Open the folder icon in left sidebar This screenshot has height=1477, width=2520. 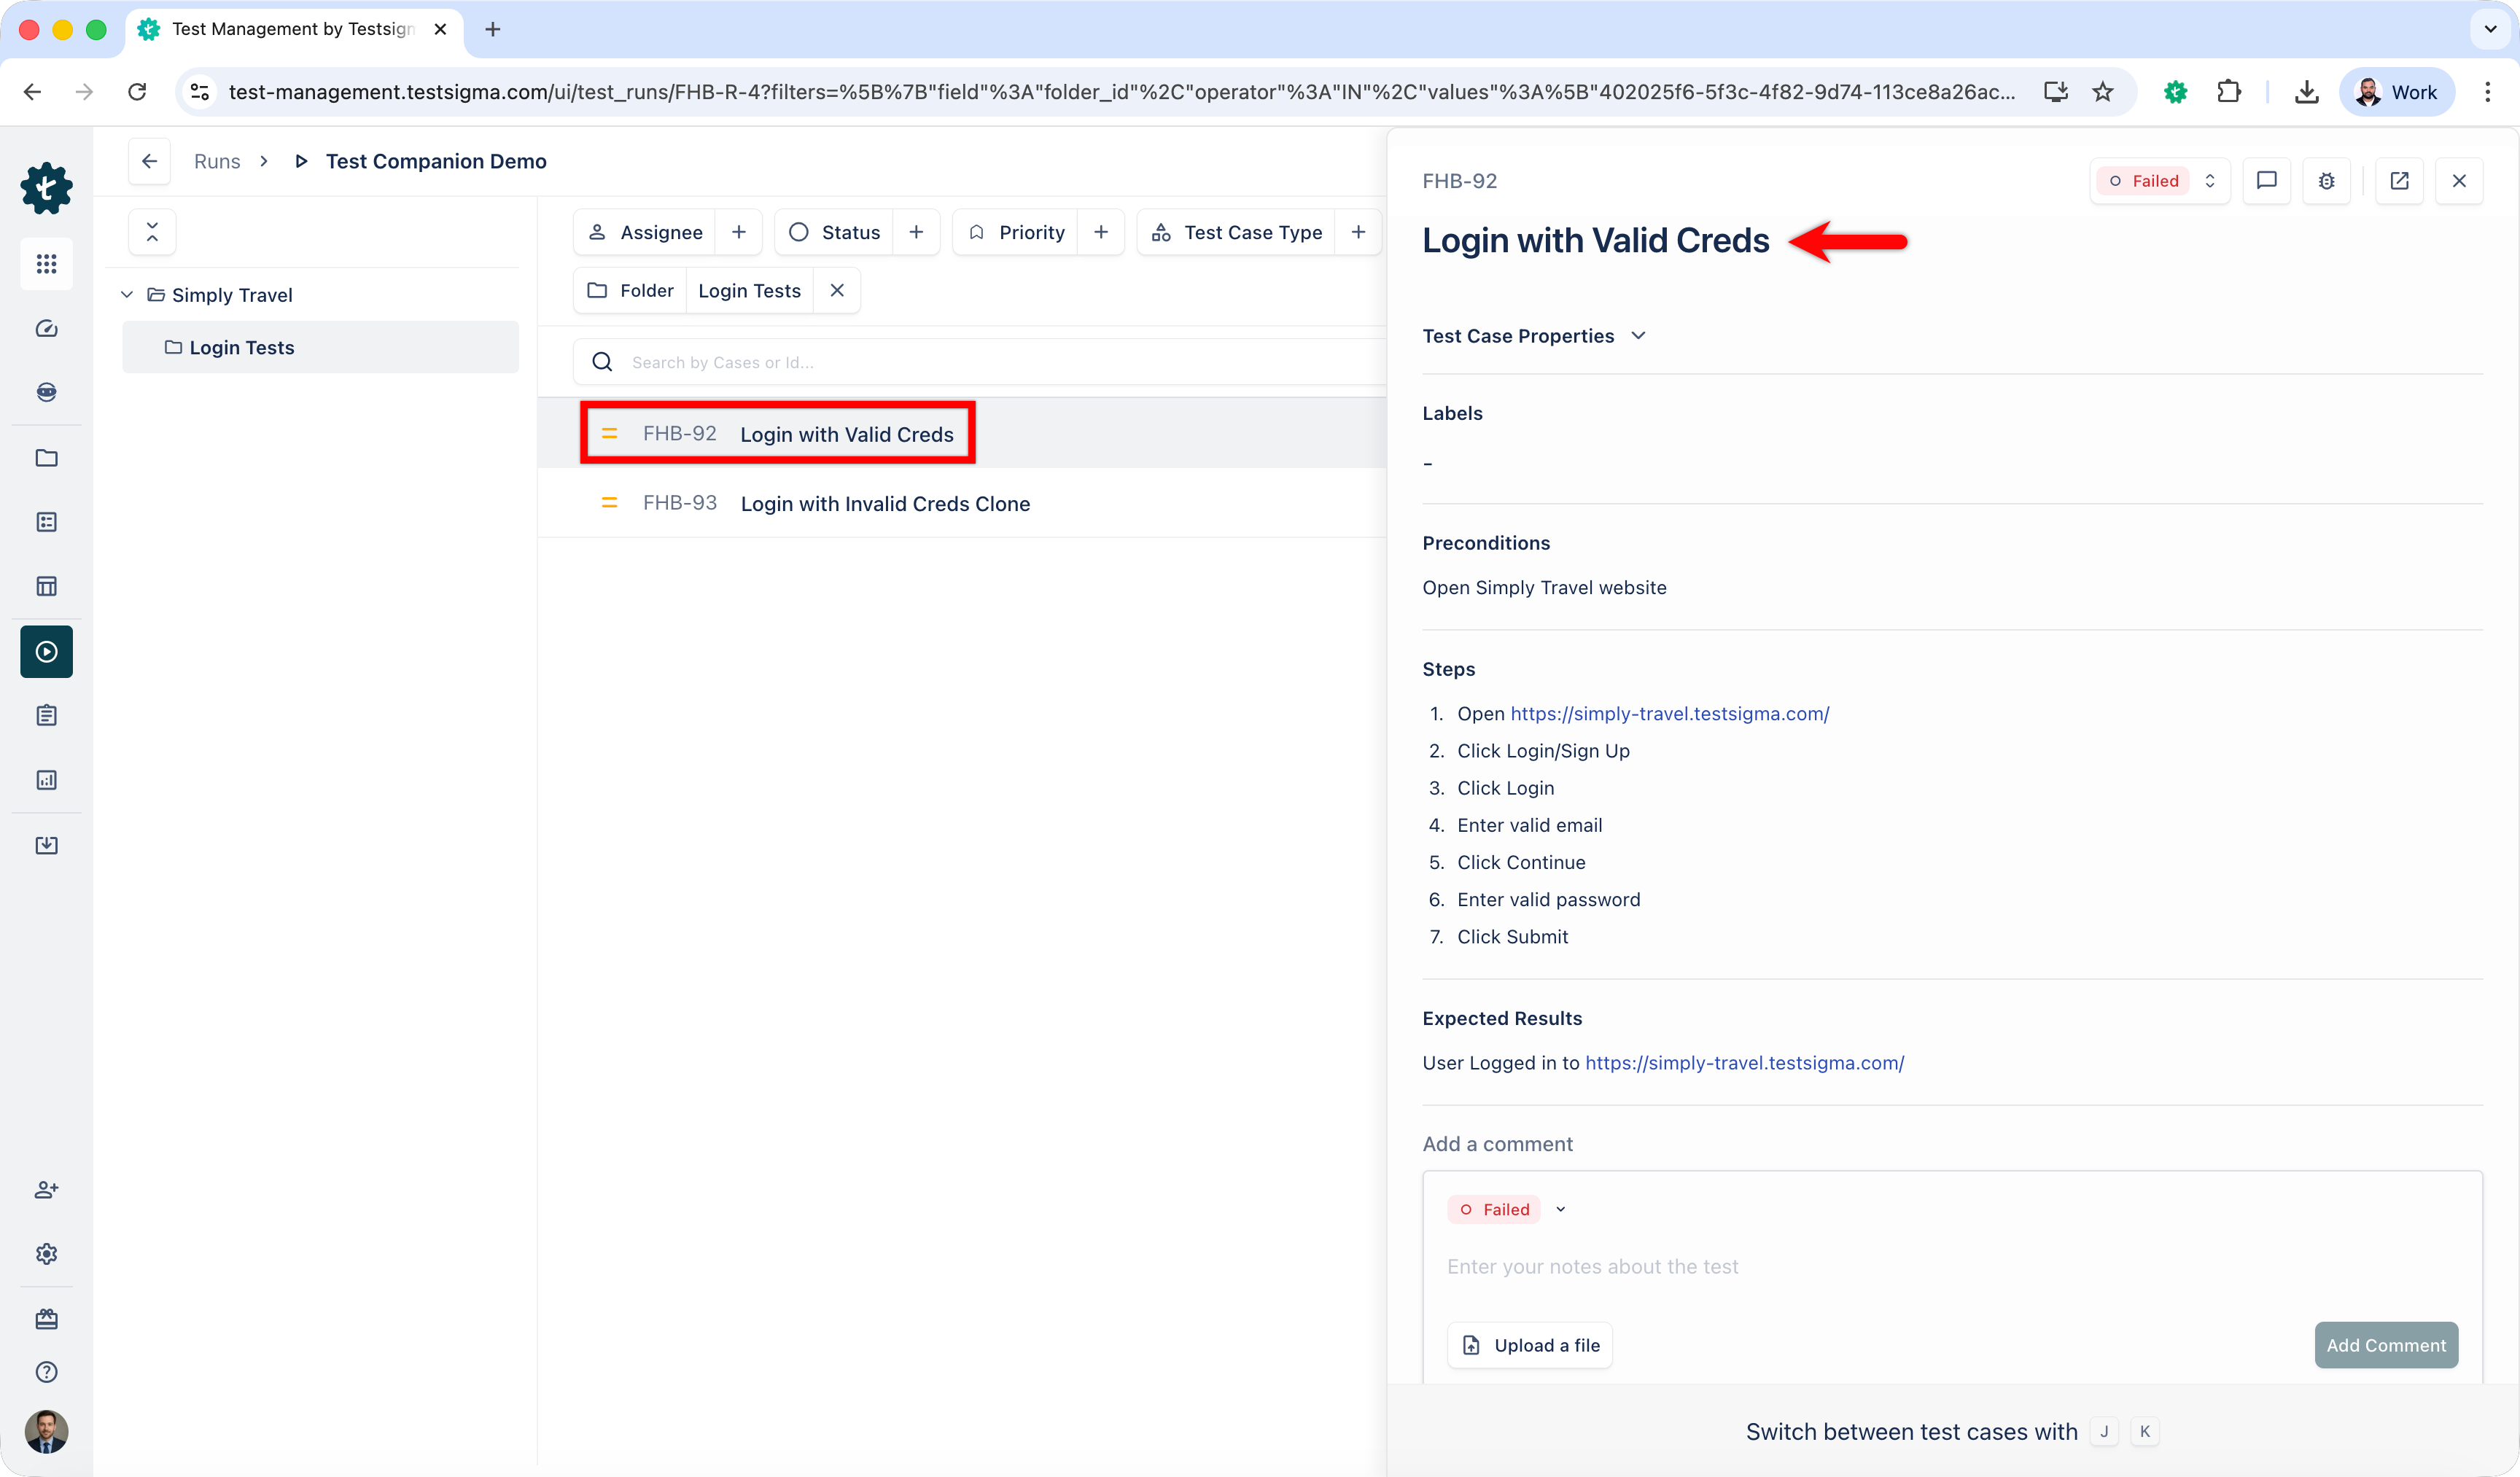point(46,458)
